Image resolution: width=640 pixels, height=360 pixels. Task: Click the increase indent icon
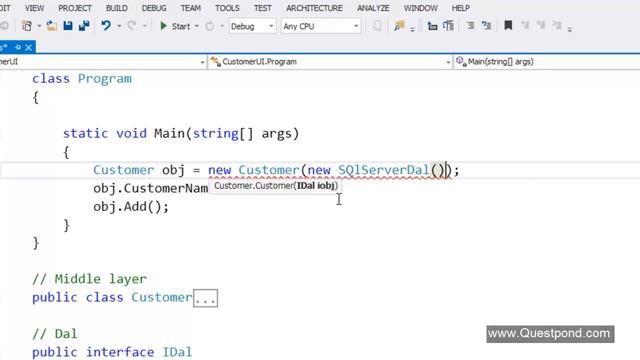tap(486, 26)
